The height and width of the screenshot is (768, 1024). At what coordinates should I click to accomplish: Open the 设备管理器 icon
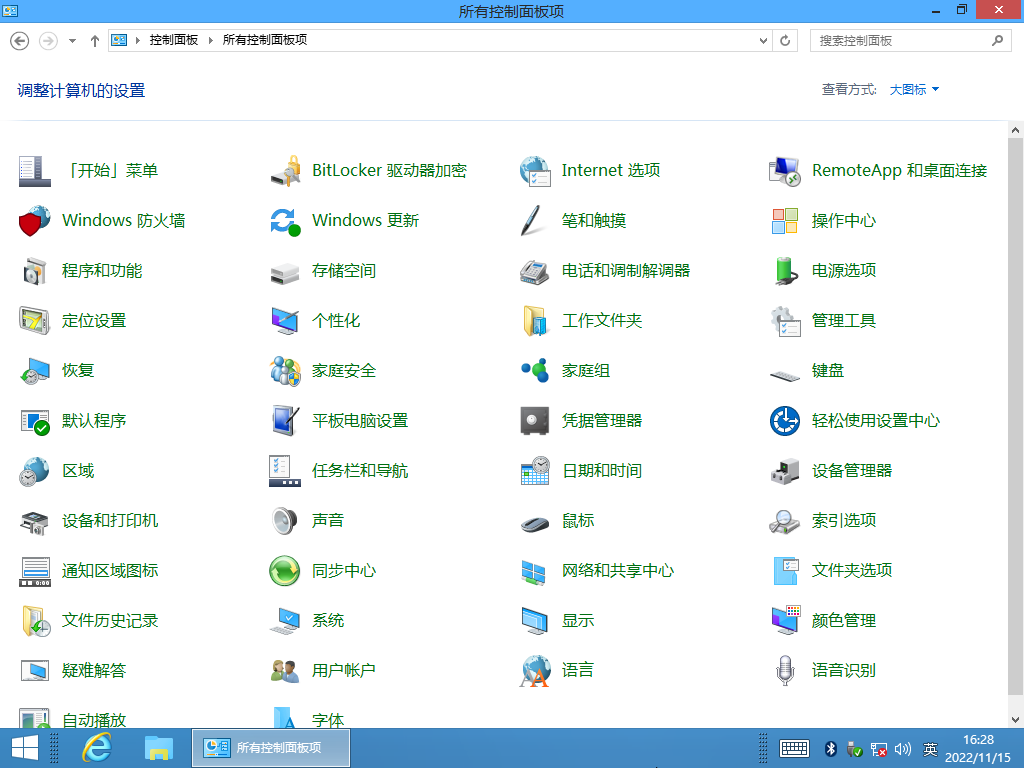[785, 471]
